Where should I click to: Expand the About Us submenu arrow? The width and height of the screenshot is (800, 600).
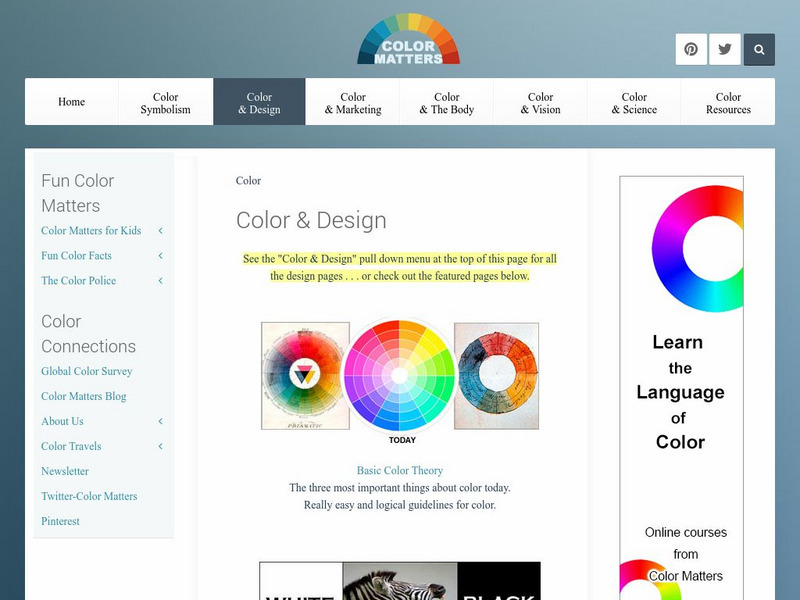pyautogui.click(x=160, y=421)
